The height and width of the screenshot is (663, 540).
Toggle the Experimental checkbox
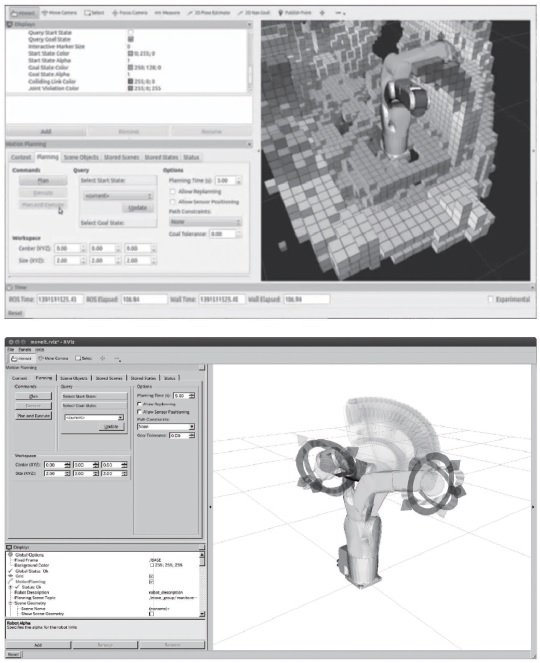click(x=491, y=299)
